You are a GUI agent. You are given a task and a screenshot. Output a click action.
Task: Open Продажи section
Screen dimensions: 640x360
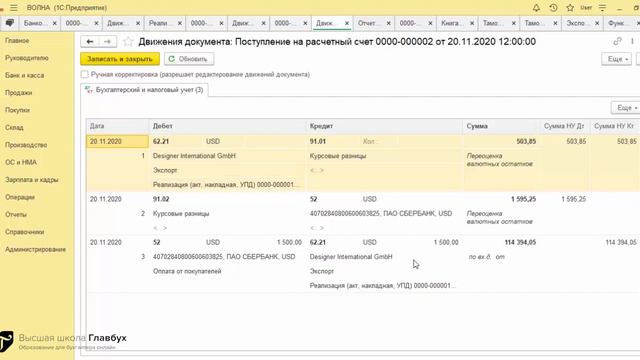point(19,93)
